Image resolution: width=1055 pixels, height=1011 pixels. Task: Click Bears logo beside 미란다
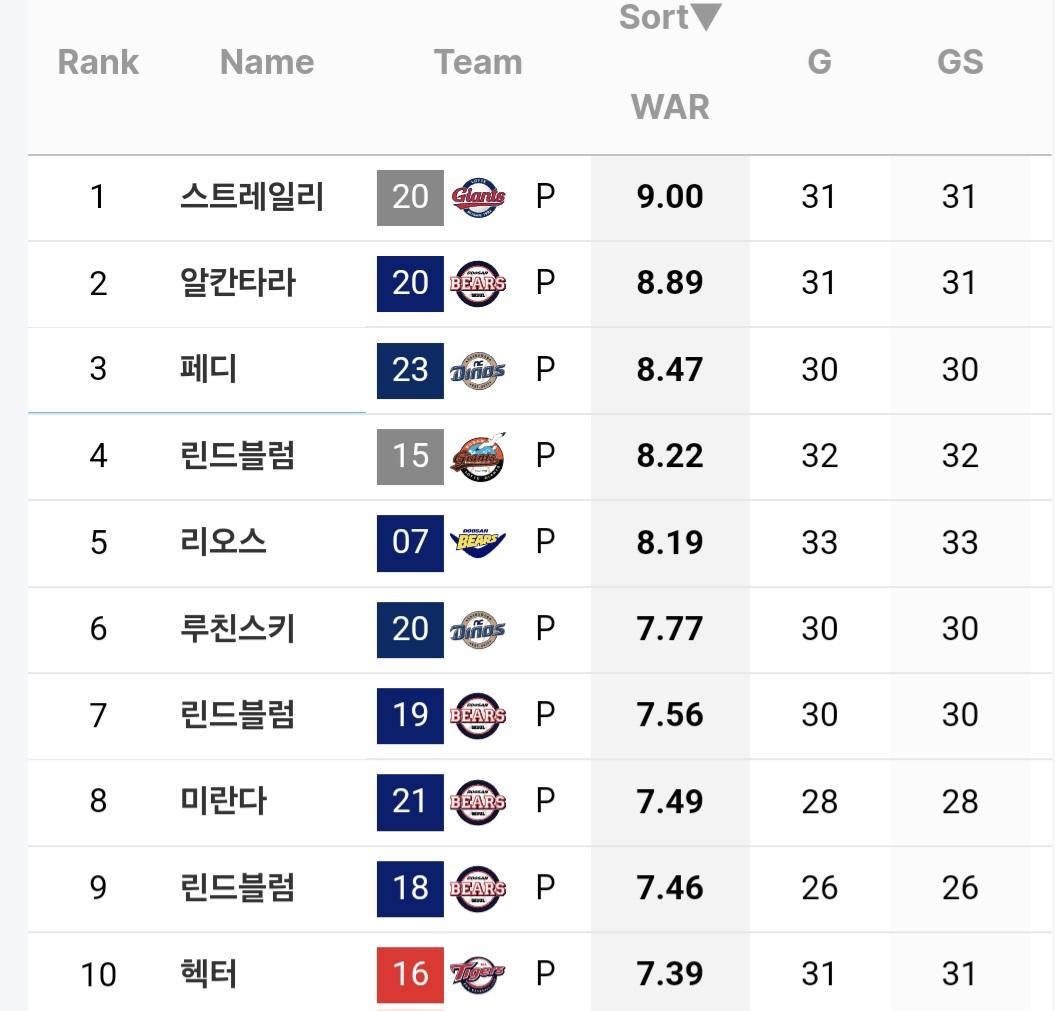click(478, 801)
